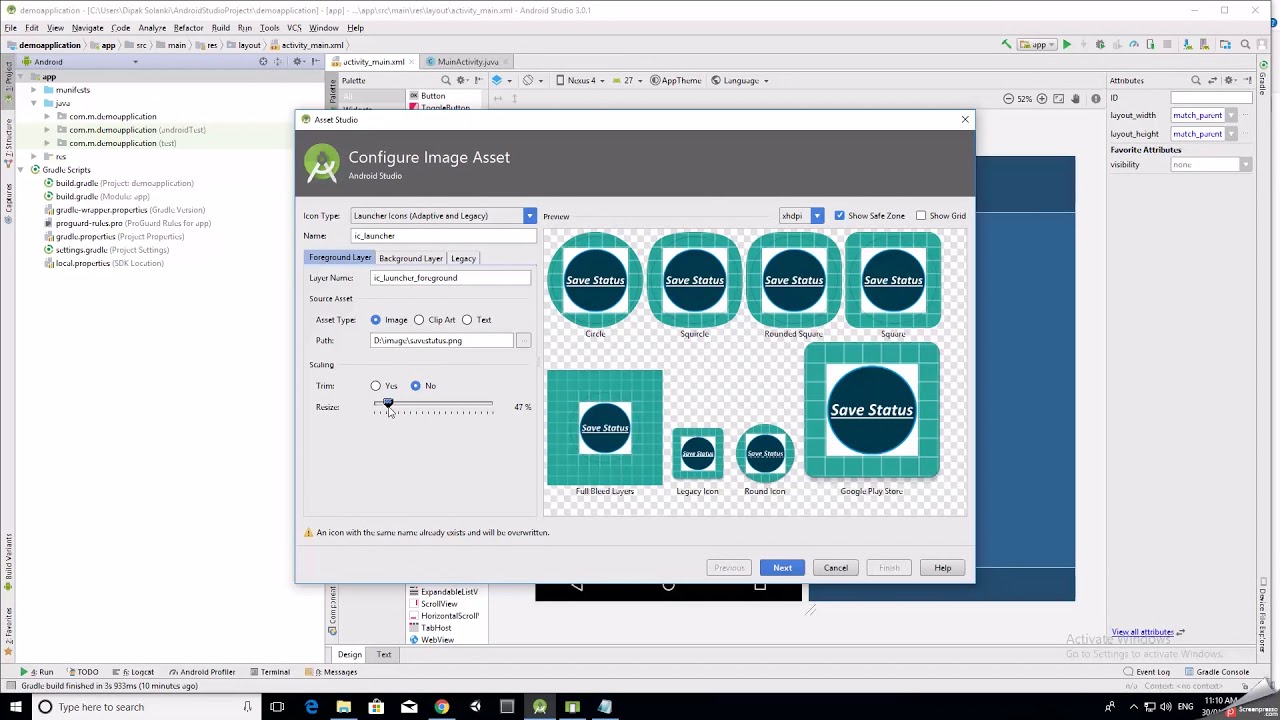Select Yes for the Trim option
The width and height of the screenshot is (1280, 720).
tap(375, 386)
